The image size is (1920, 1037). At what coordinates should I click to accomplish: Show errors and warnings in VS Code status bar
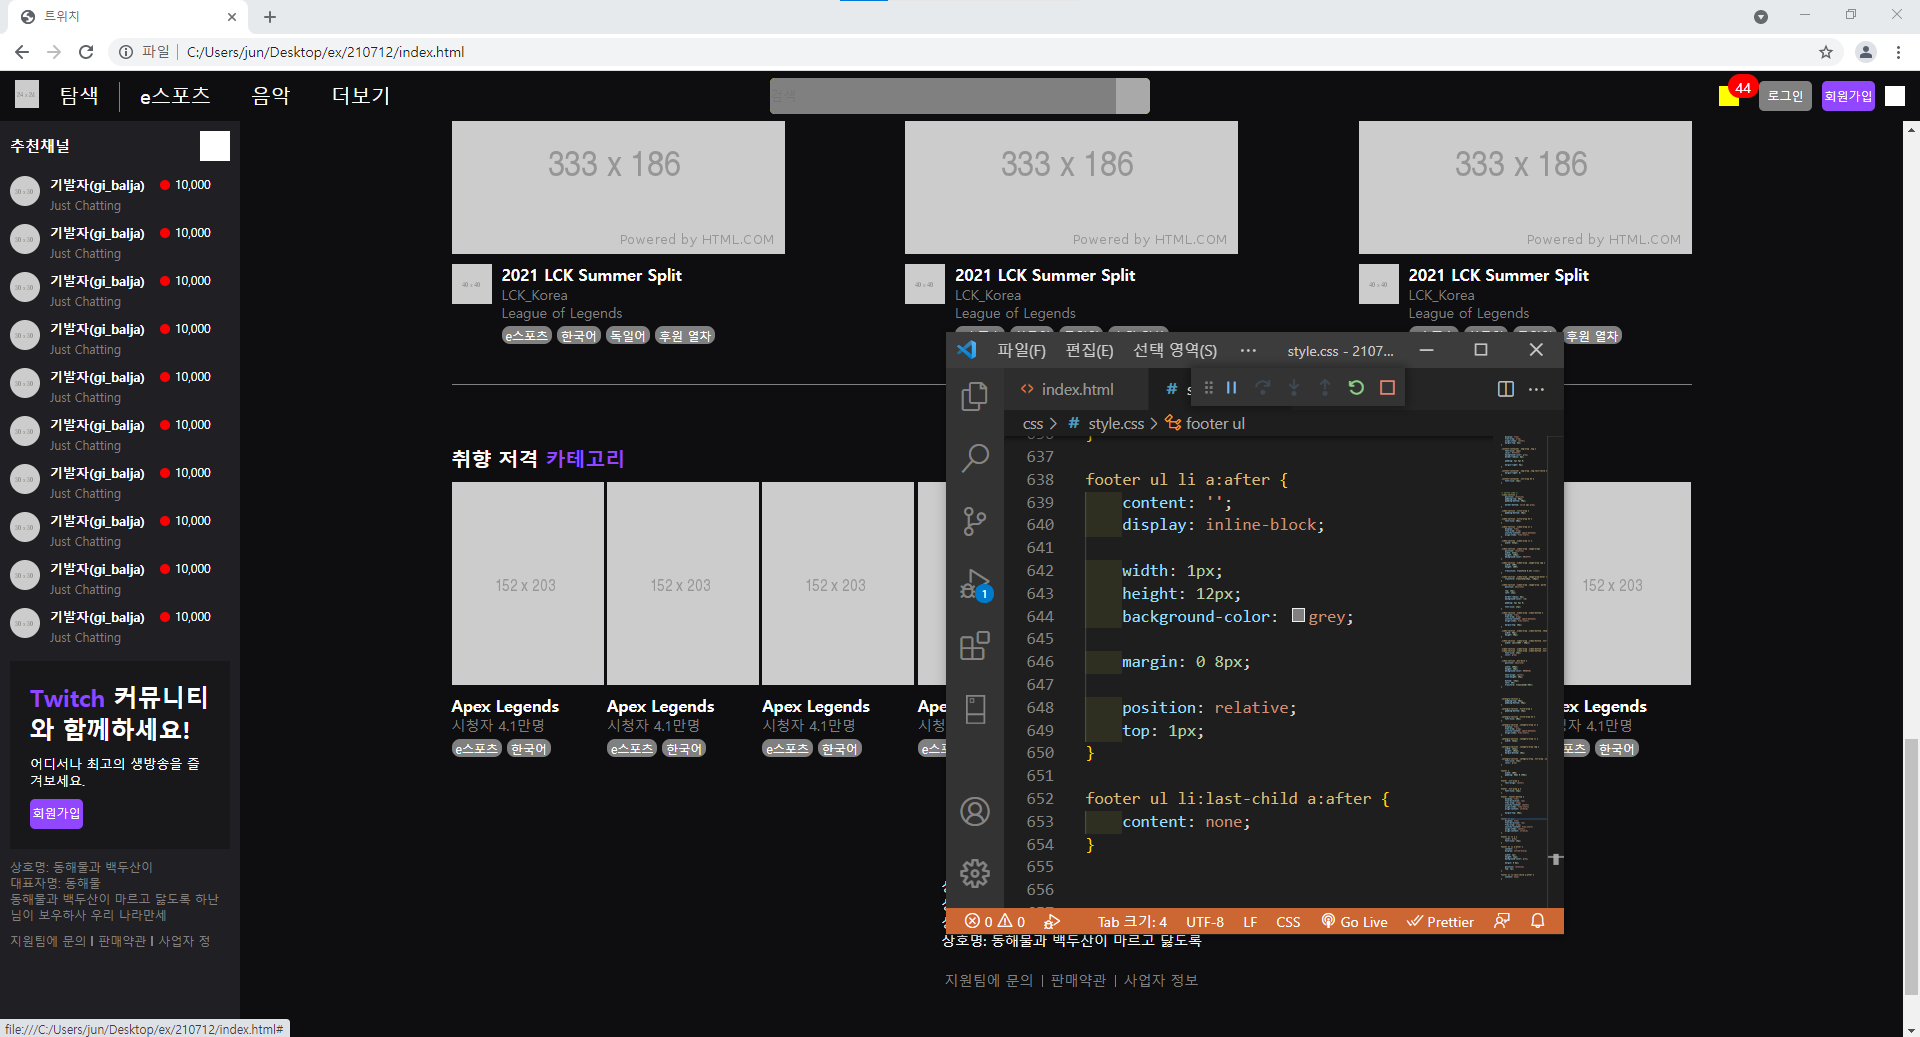pos(995,922)
